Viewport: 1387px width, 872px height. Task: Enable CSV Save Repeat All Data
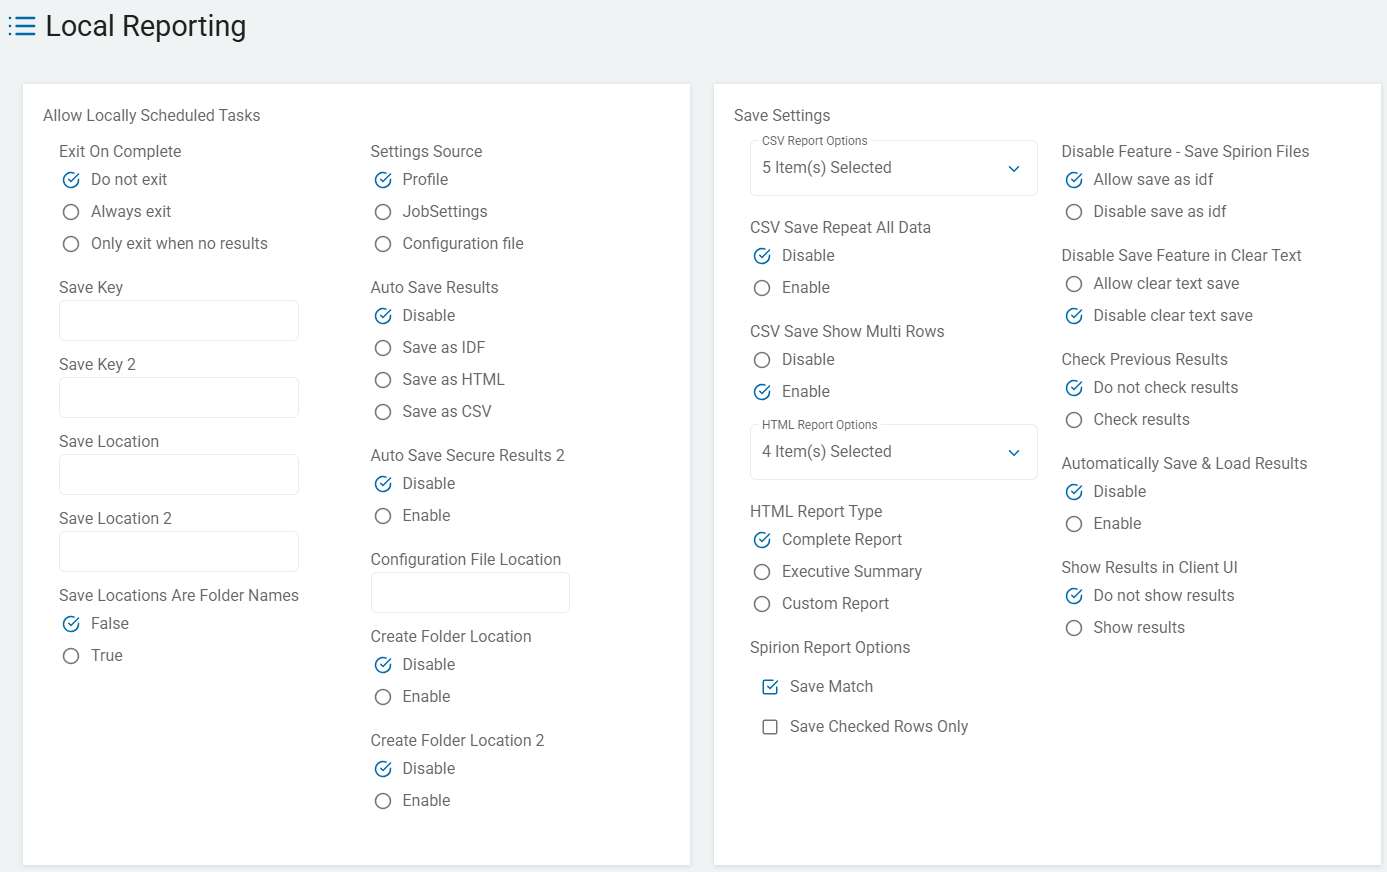[762, 288]
